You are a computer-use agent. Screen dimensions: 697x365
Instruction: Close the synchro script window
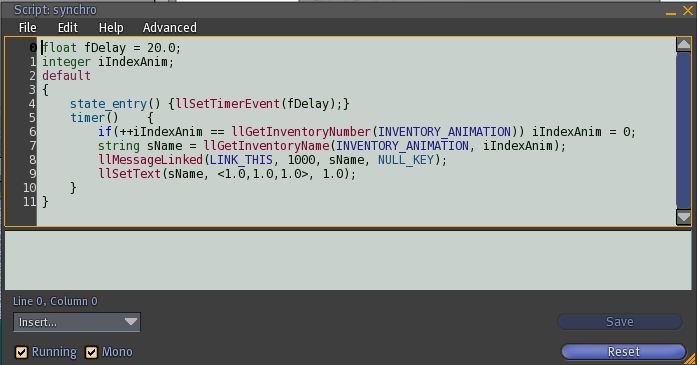[688, 10]
